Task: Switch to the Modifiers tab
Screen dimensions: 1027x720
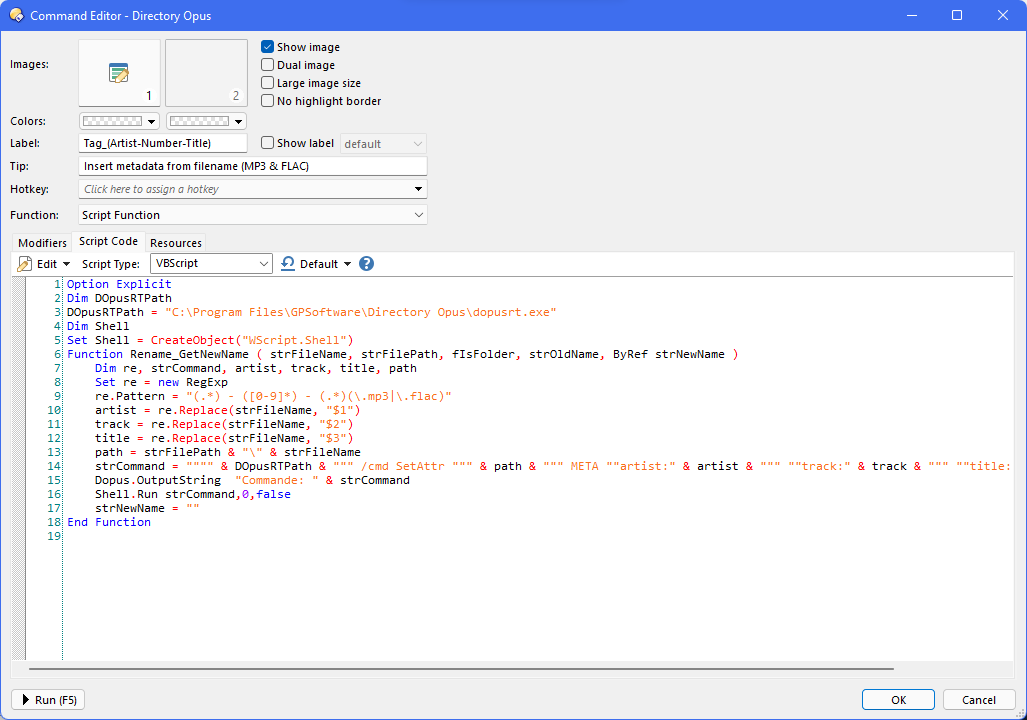Action: [x=43, y=243]
